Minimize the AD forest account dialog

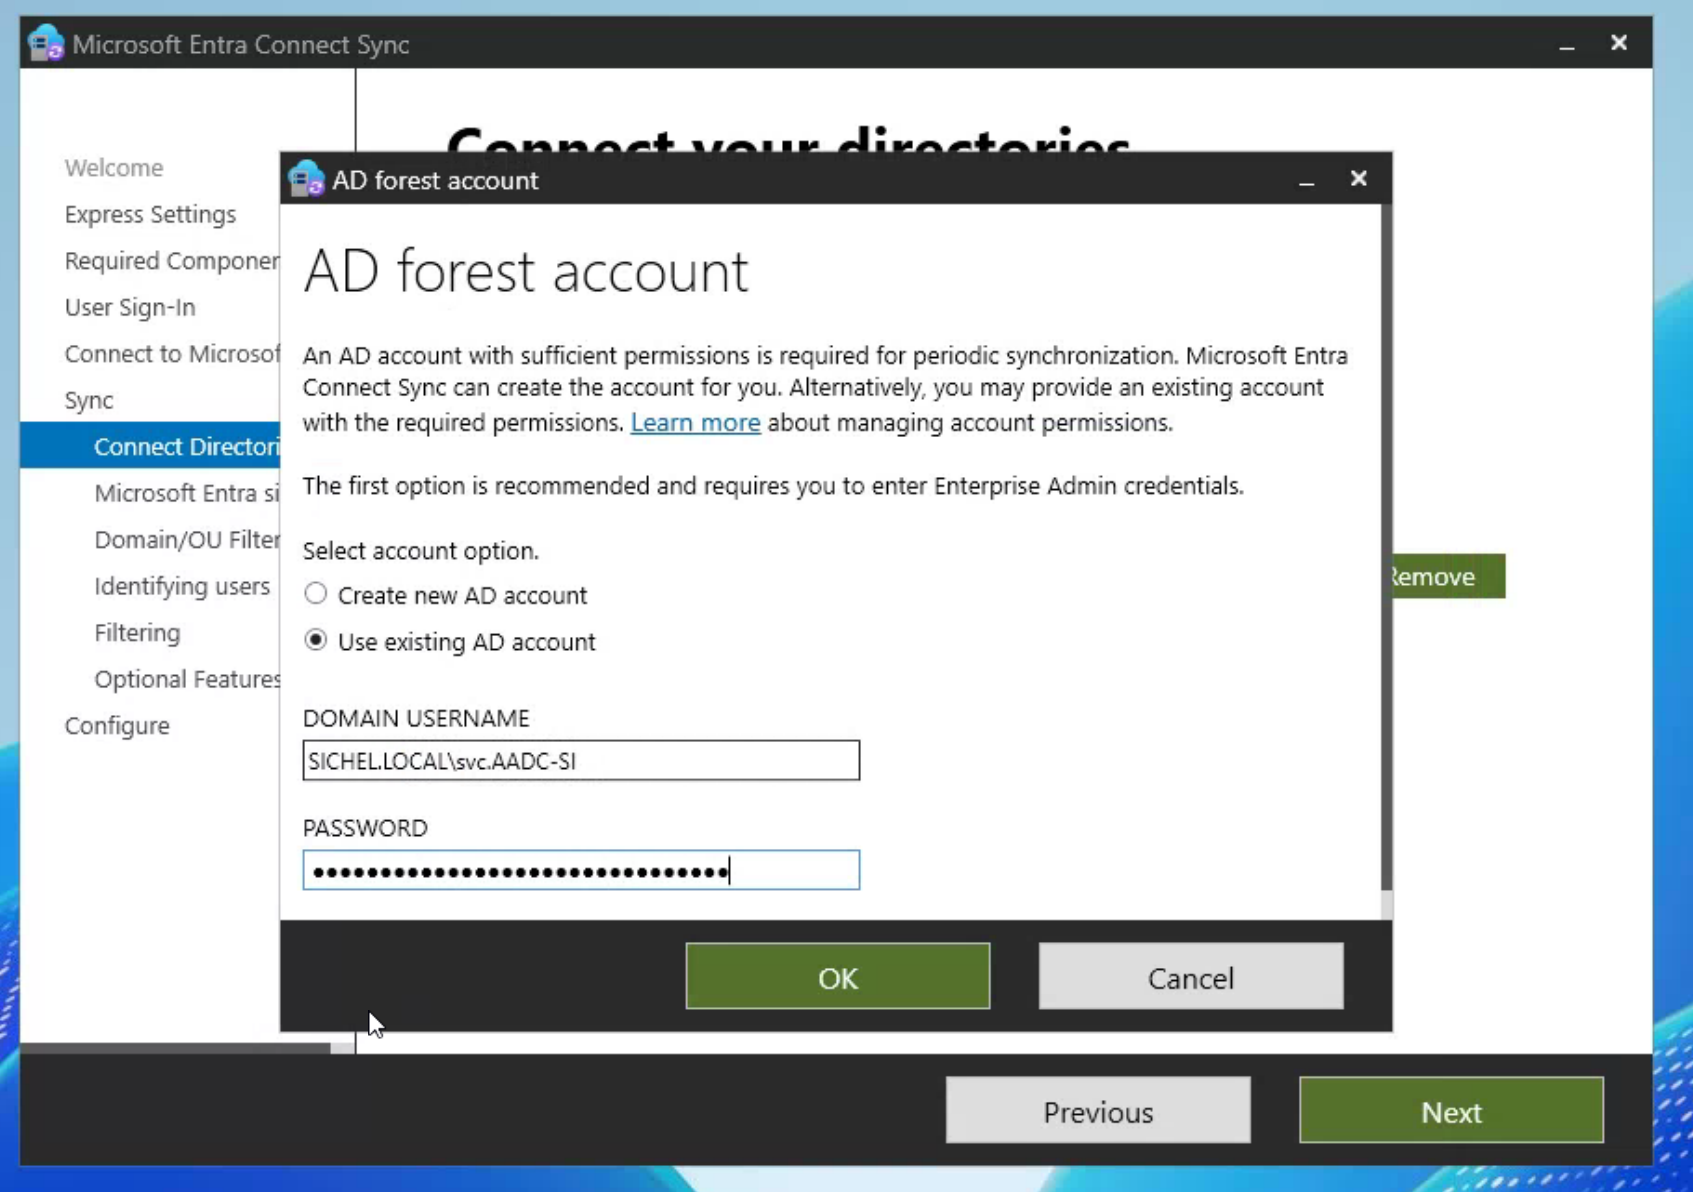point(1306,180)
